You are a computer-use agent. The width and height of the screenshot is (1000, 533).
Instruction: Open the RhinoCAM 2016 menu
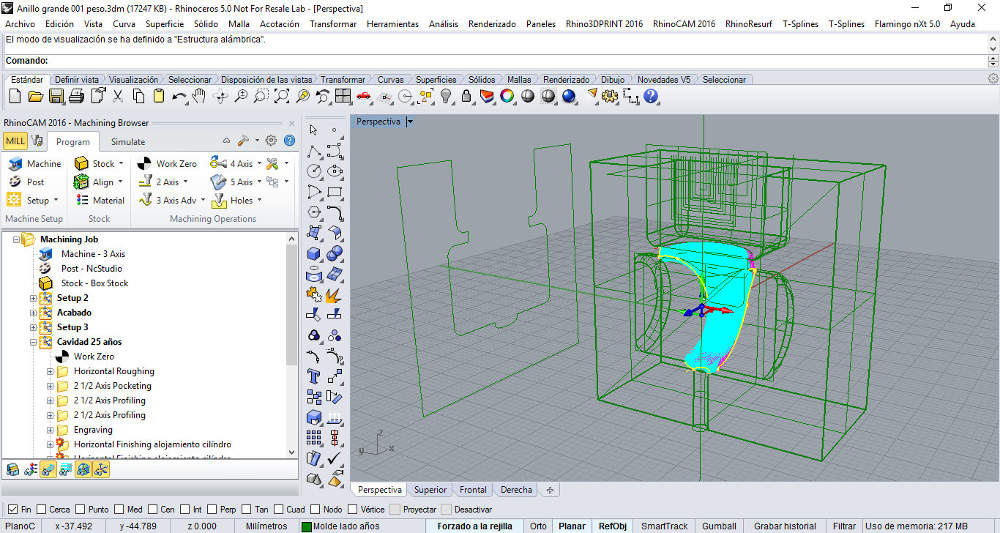tap(684, 24)
